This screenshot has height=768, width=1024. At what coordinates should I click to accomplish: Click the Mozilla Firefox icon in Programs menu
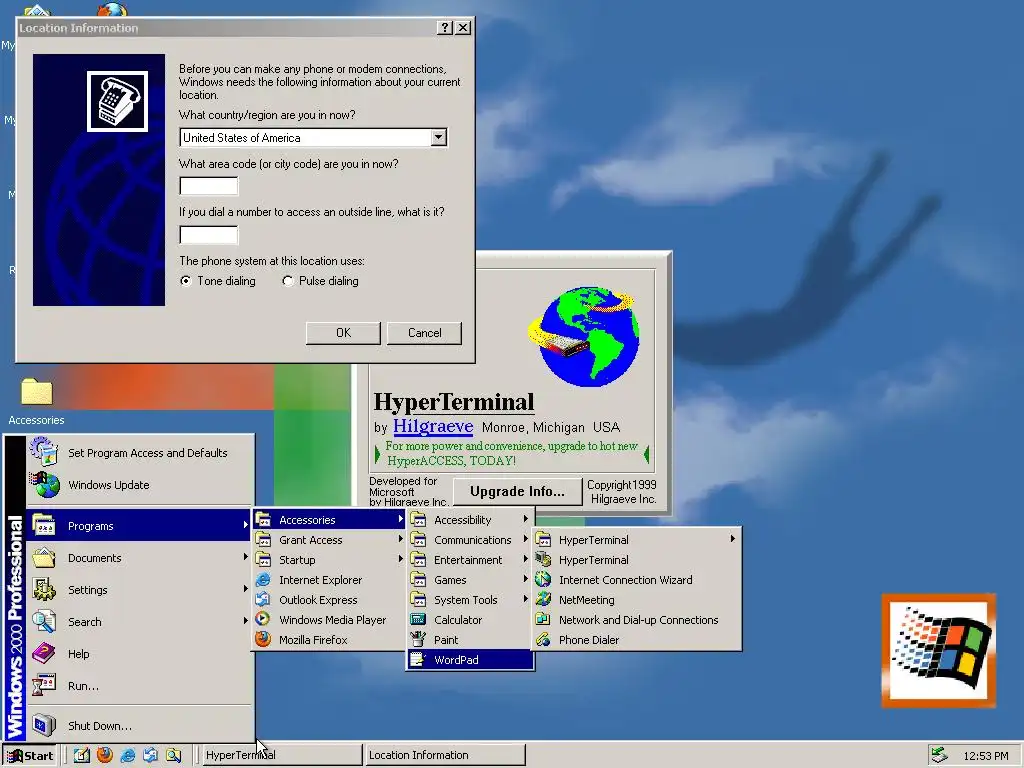tap(263, 639)
